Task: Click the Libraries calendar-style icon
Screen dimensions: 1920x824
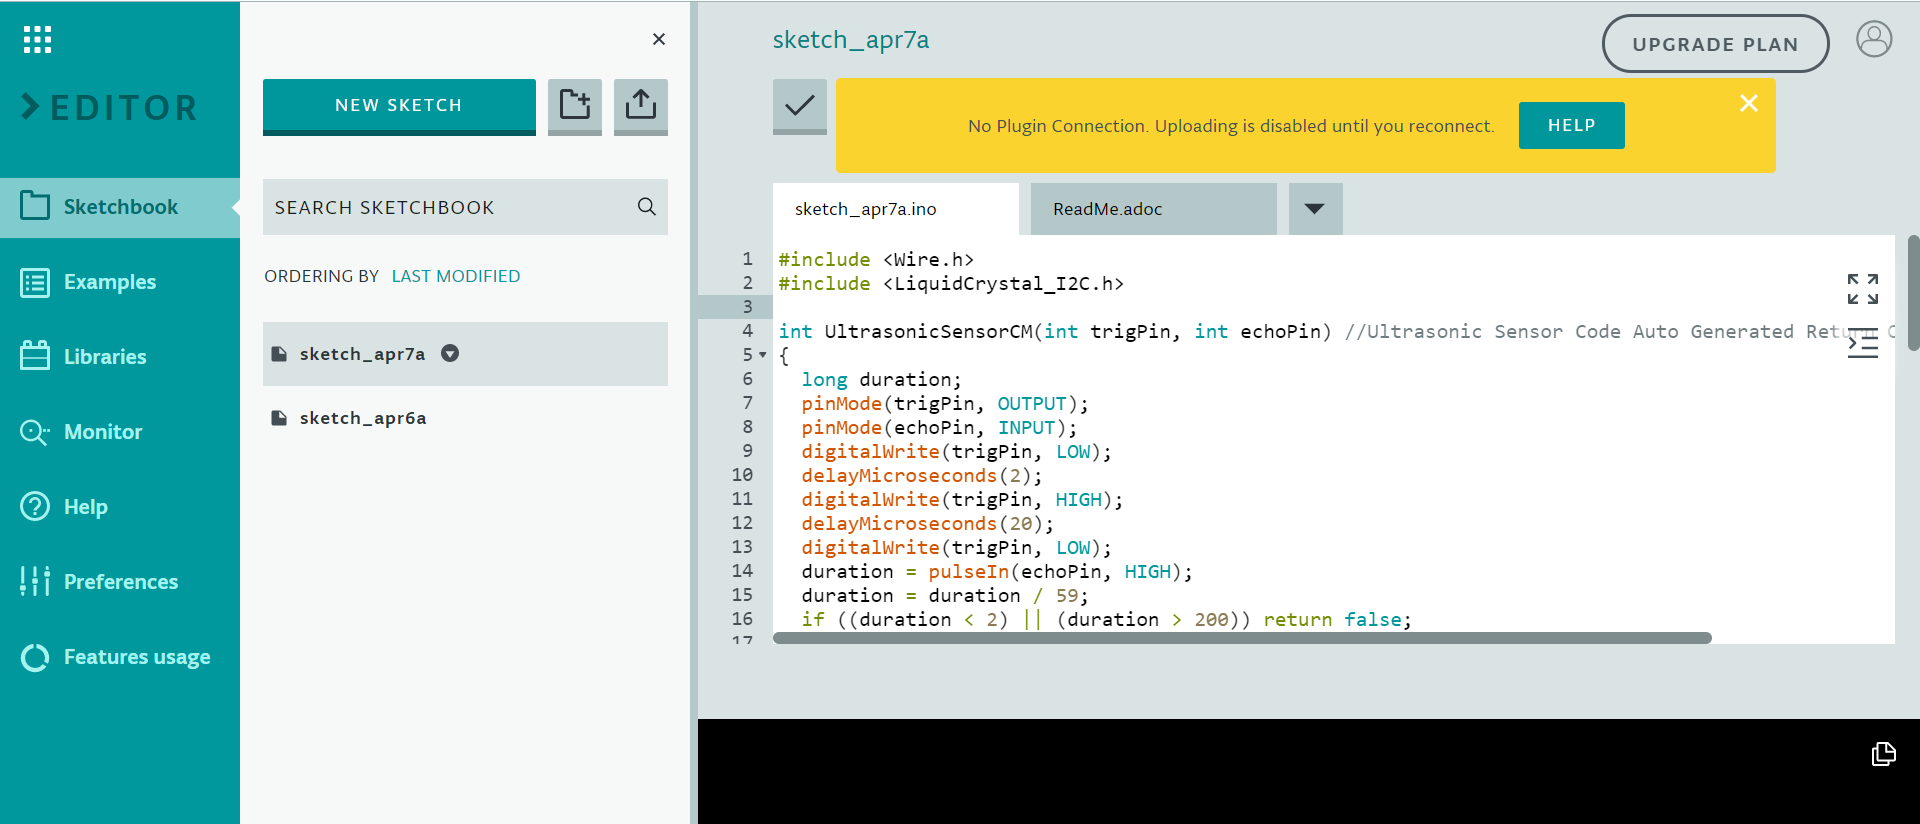Action: (x=35, y=355)
